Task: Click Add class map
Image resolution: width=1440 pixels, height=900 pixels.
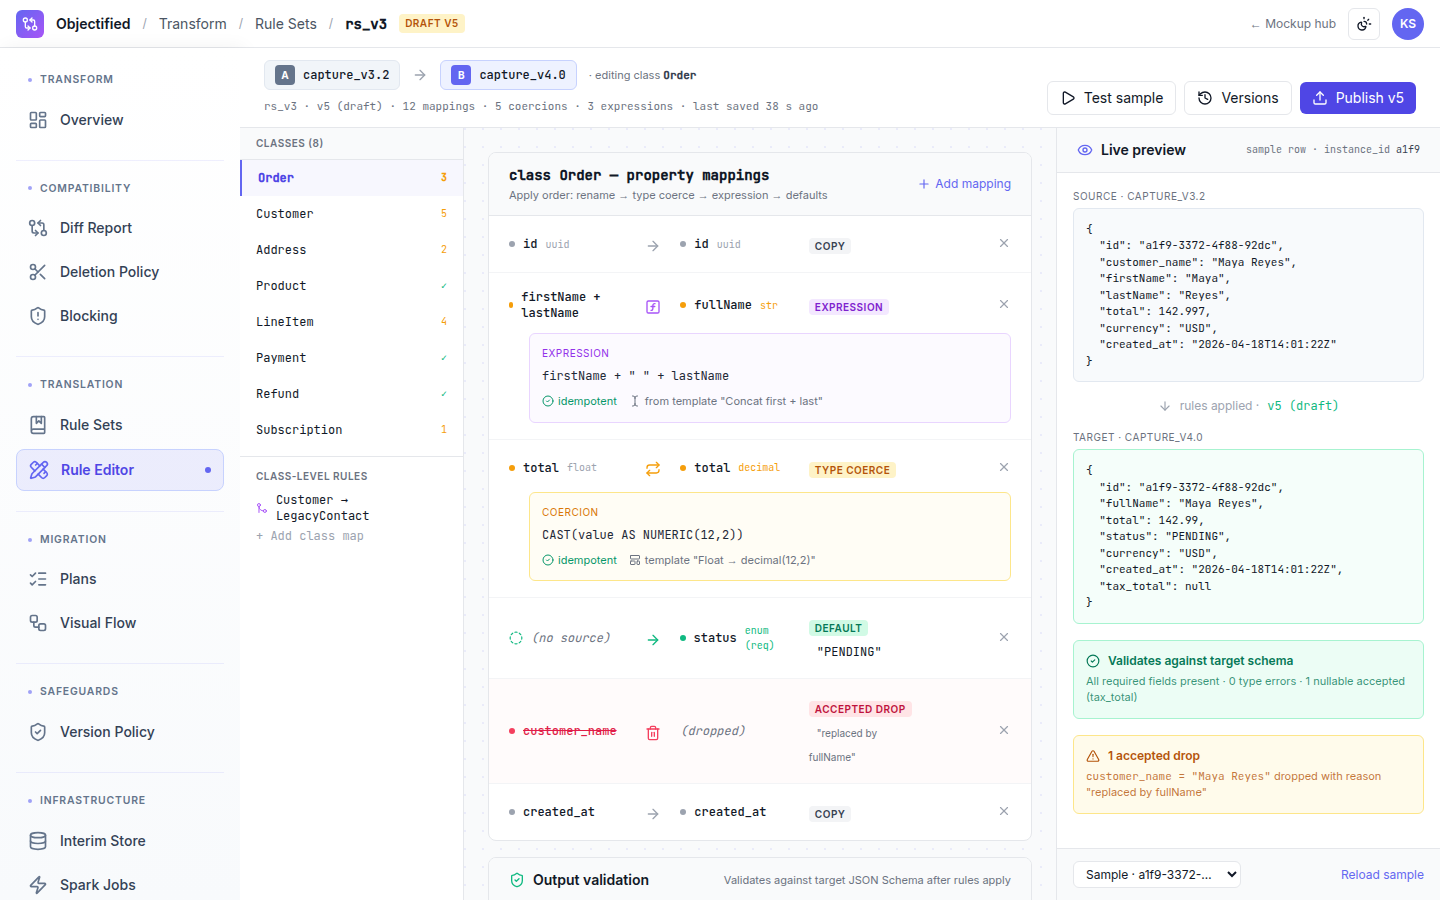Action: (310, 536)
